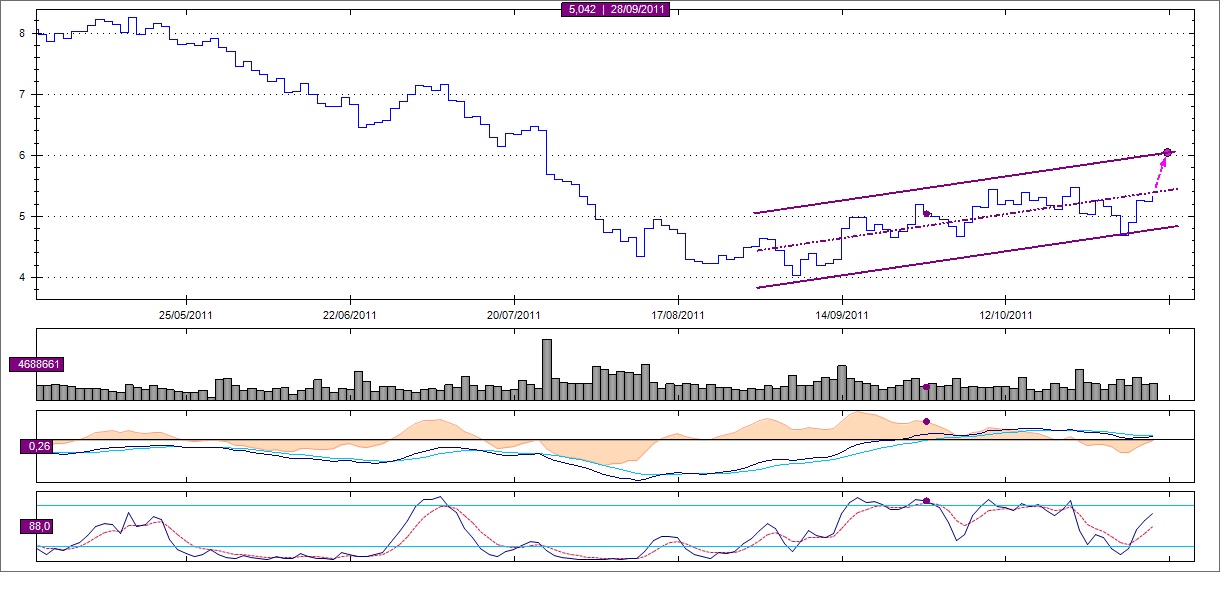Click the purple target circle at channel top
Viewport: 1221px width, 603px height.
(x=1167, y=152)
